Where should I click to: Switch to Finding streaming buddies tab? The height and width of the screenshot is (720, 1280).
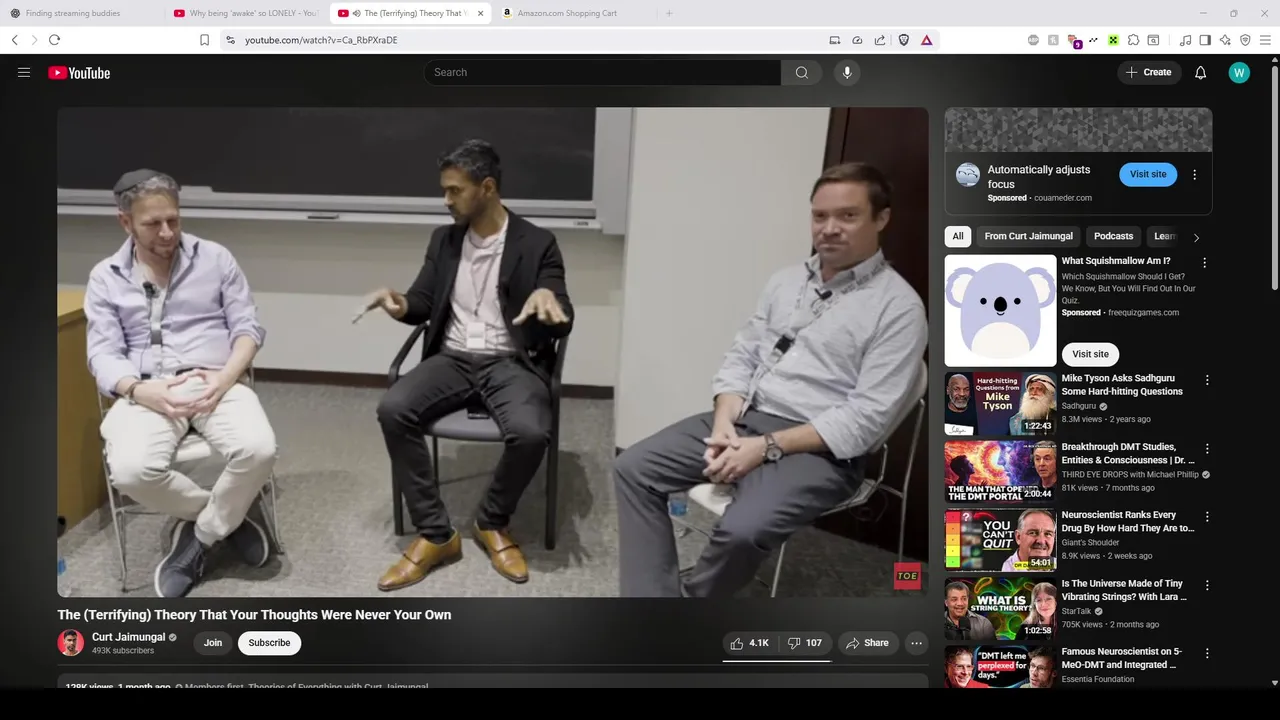pos(82,13)
